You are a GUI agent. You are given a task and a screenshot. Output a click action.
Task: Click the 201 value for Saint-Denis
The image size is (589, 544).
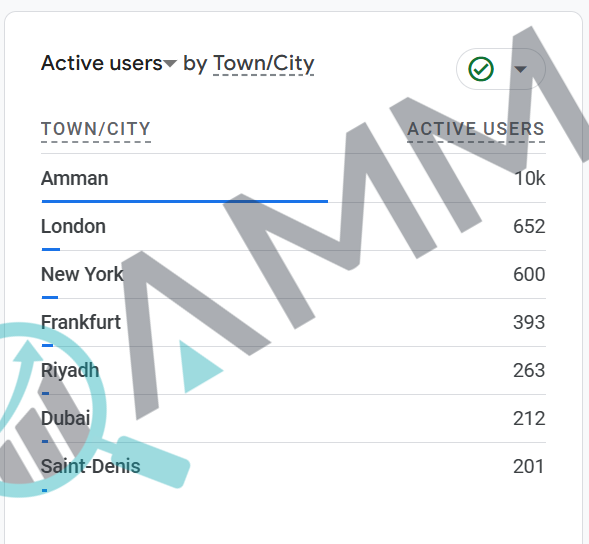[529, 467]
